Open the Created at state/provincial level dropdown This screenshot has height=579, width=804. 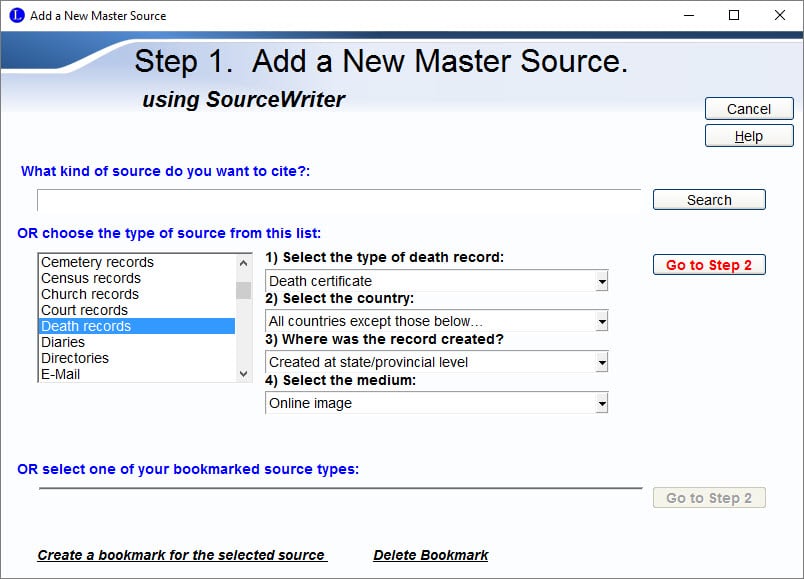pyautogui.click(x=602, y=362)
